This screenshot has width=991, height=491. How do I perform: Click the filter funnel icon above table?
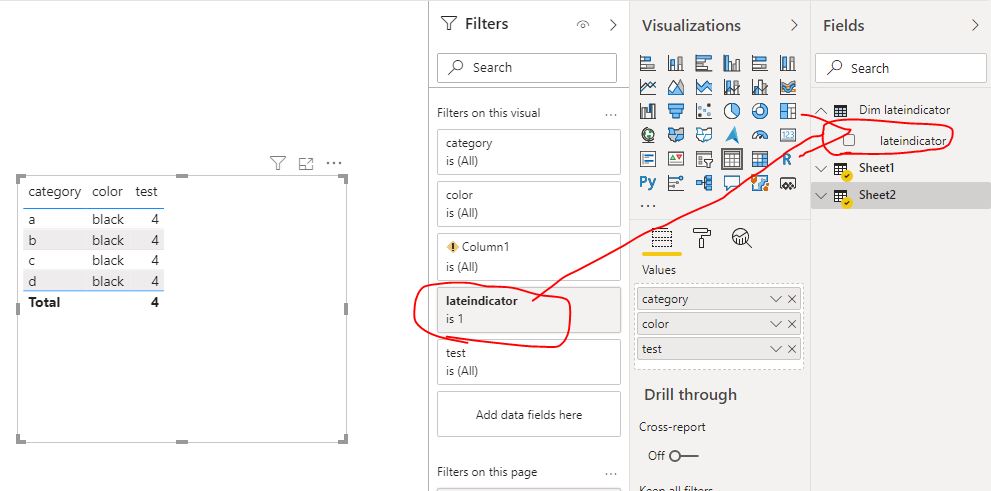tap(278, 164)
